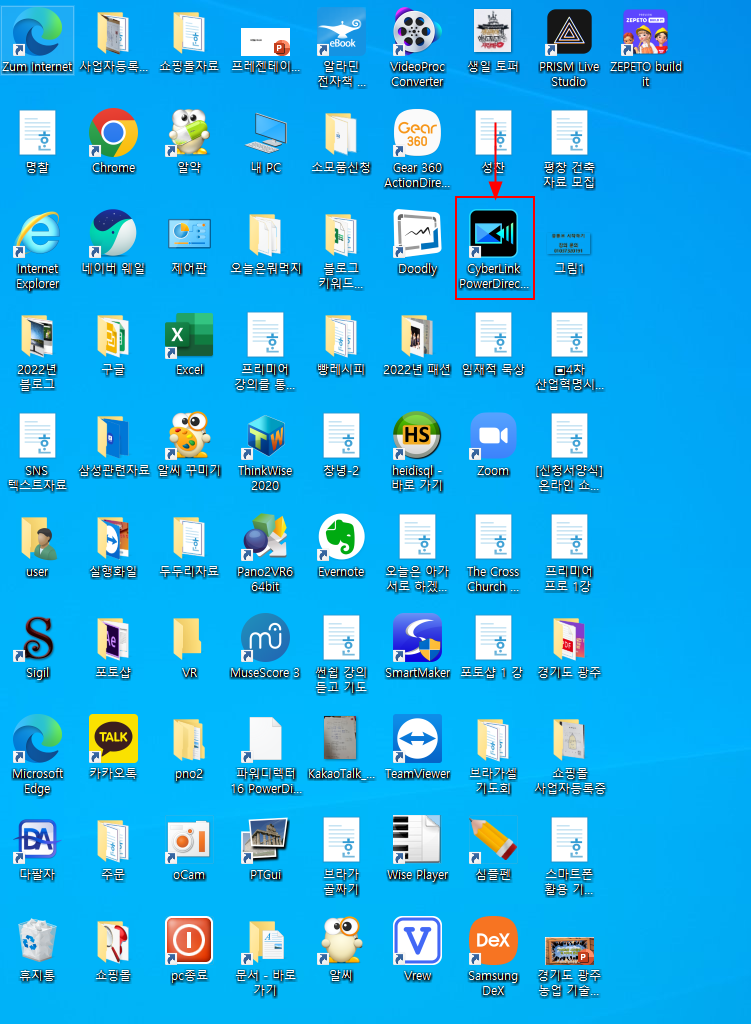Select the 제어판 control panel icon
The height and width of the screenshot is (1024, 751).
click(x=189, y=234)
